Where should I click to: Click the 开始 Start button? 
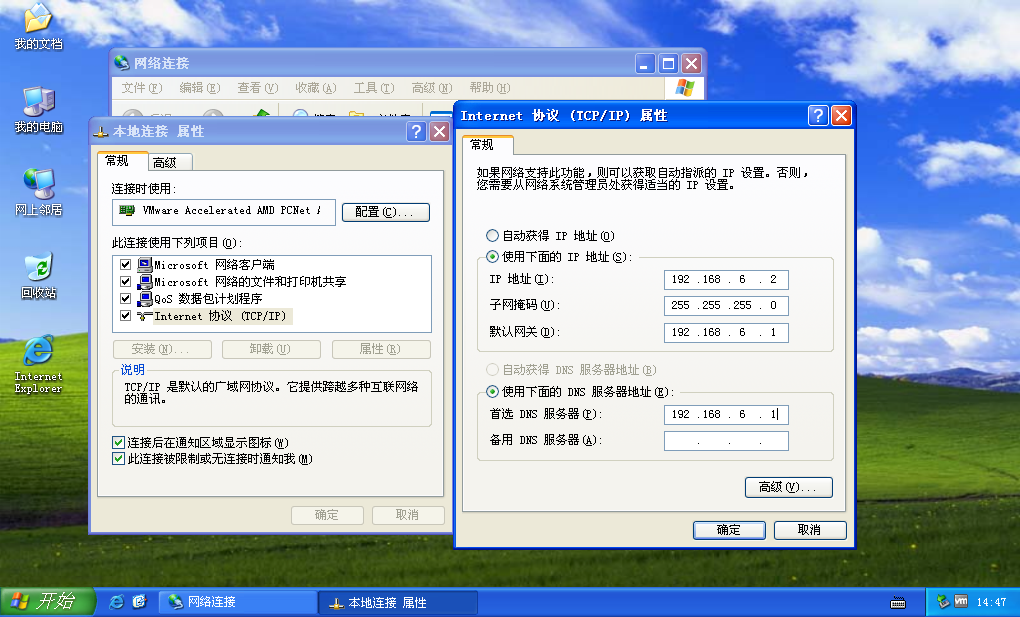coord(47,601)
